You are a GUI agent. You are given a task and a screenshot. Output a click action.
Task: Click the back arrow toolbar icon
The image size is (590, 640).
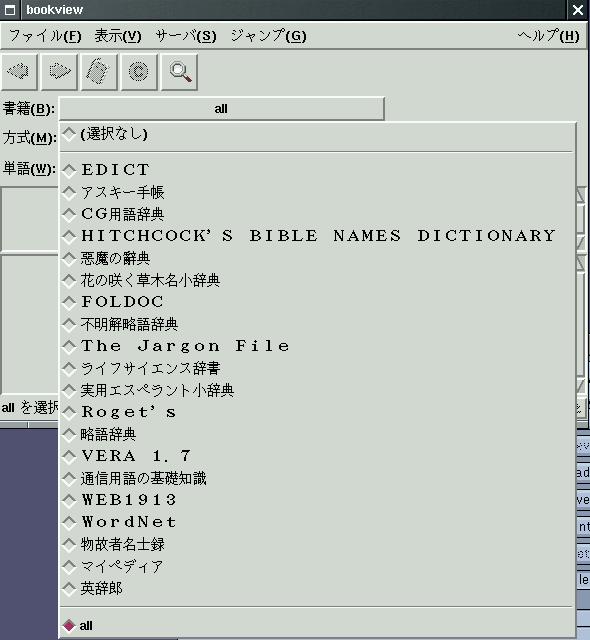(19, 71)
